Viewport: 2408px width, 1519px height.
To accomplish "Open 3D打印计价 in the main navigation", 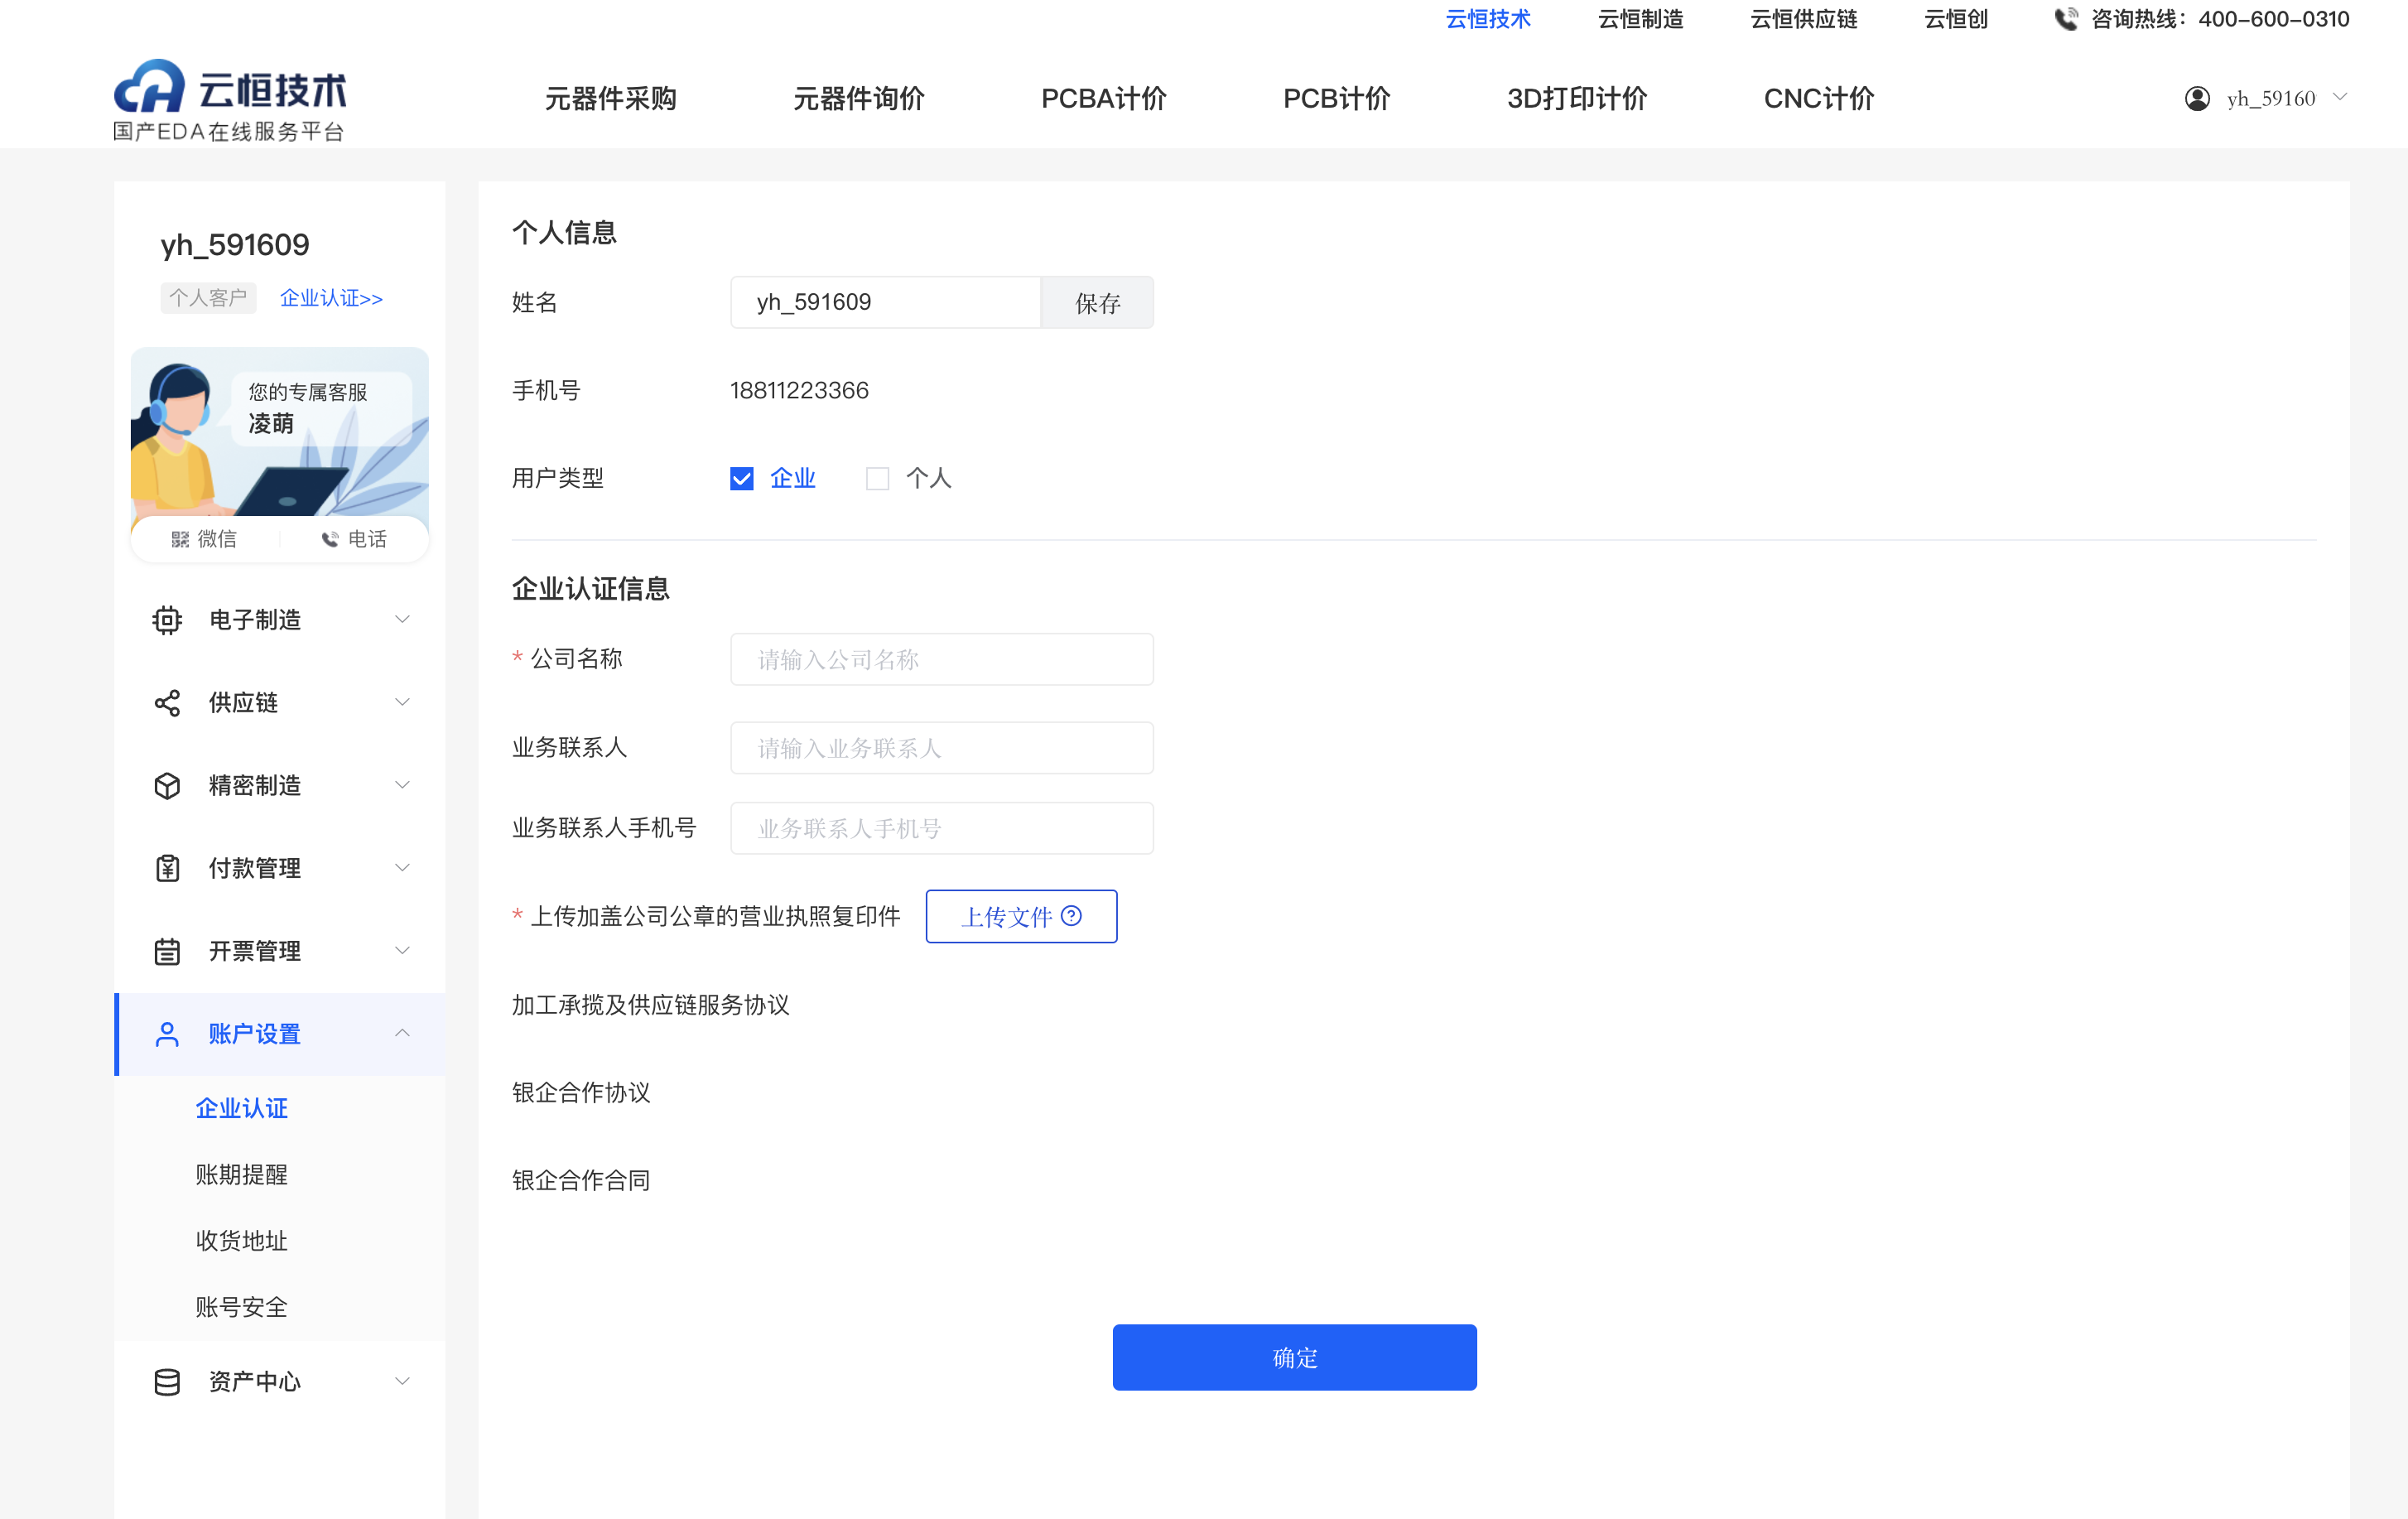I will click(x=1577, y=99).
